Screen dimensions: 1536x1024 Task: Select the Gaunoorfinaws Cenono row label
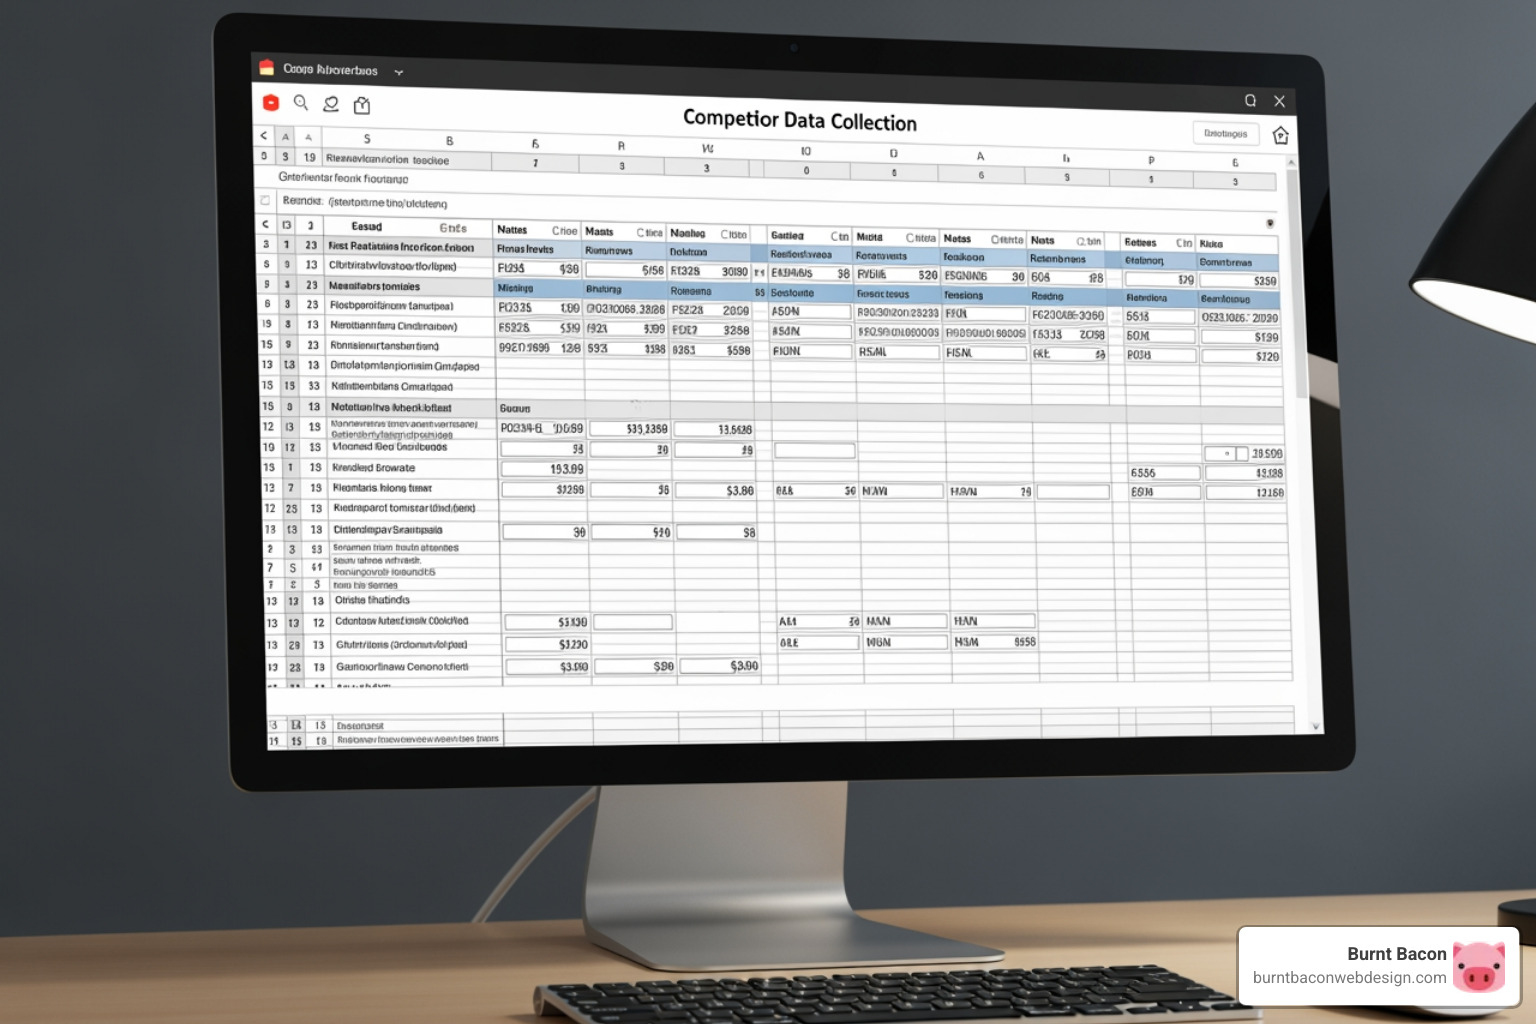tap(402, 667)
